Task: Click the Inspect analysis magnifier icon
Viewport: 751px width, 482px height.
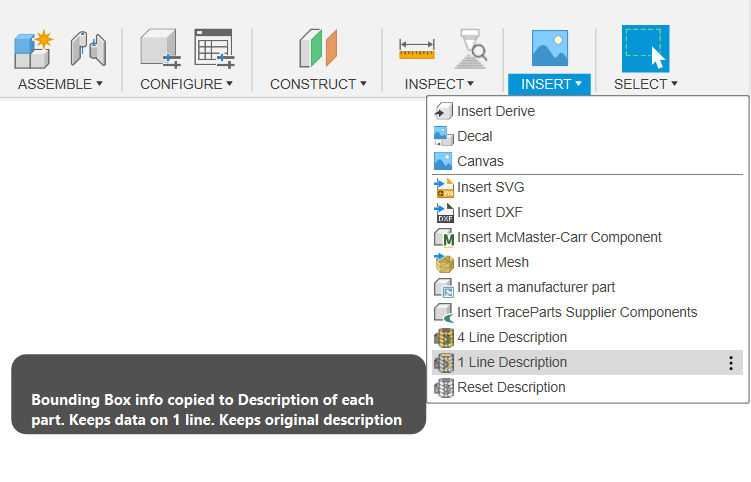Action: [x=471, y=48]
